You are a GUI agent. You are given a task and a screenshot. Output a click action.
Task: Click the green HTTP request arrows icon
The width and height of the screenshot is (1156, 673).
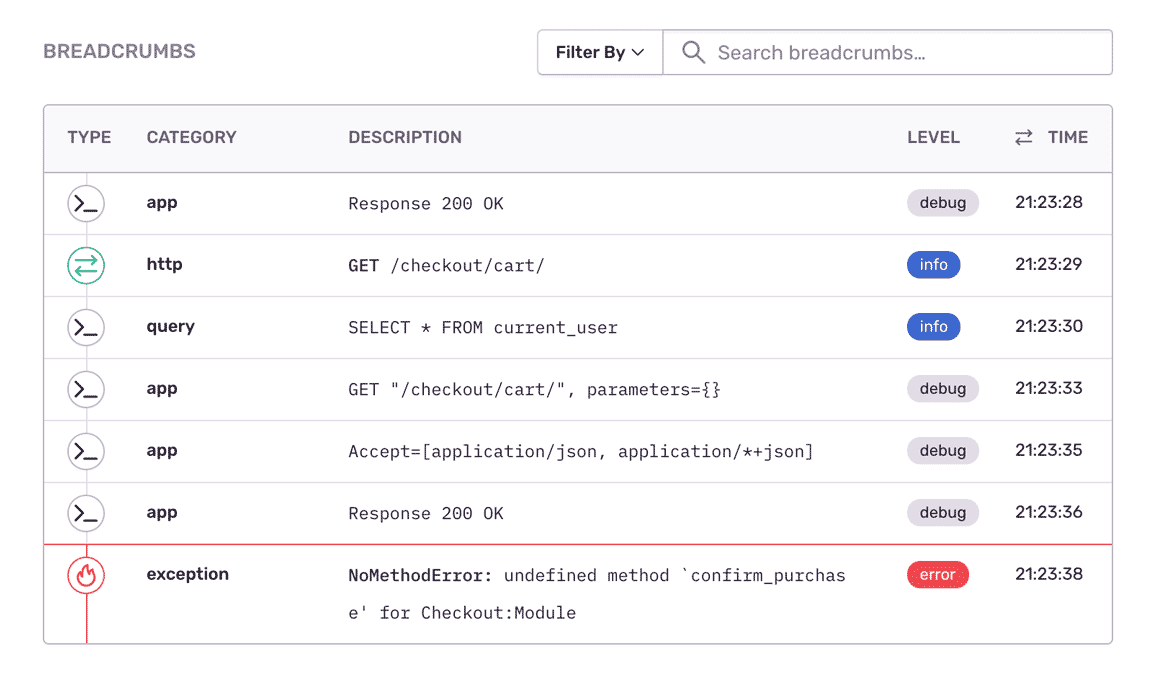86,265
